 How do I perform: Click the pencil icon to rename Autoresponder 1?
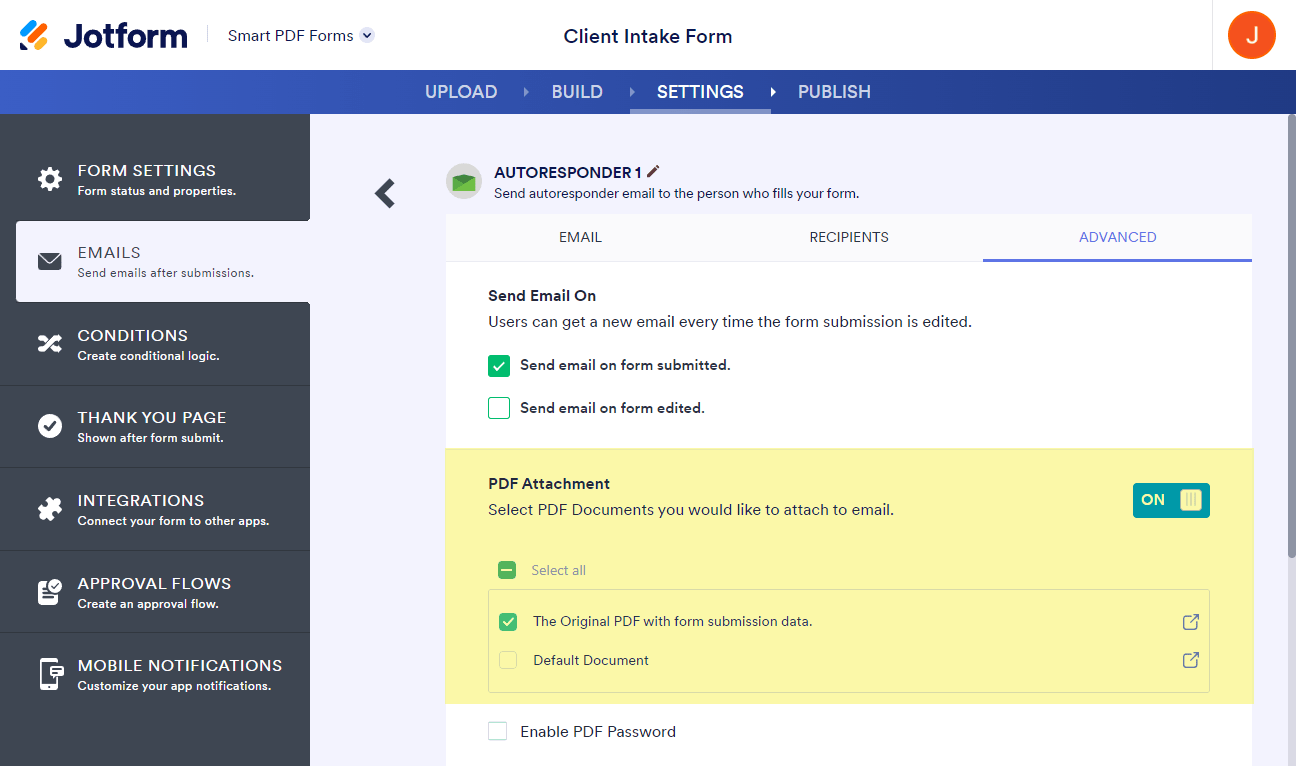654,172
